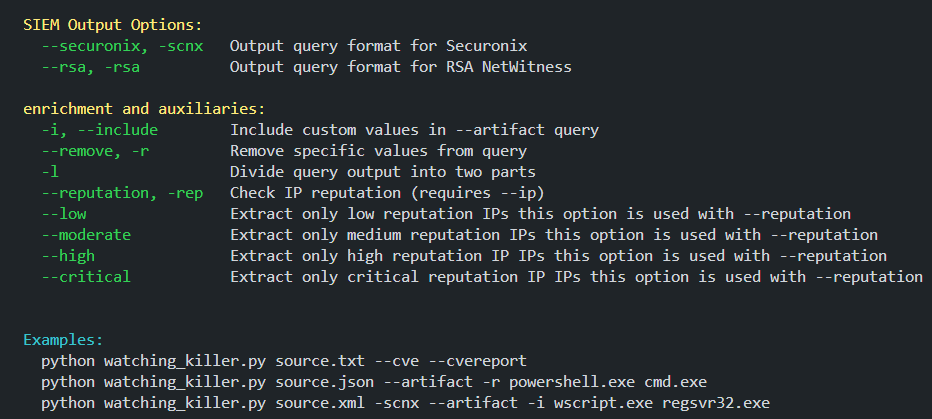Select the --securonix, -scnx option text
The width and height of the screenshot is (932, 419).
pyautogui.click(x=122, y=46)
